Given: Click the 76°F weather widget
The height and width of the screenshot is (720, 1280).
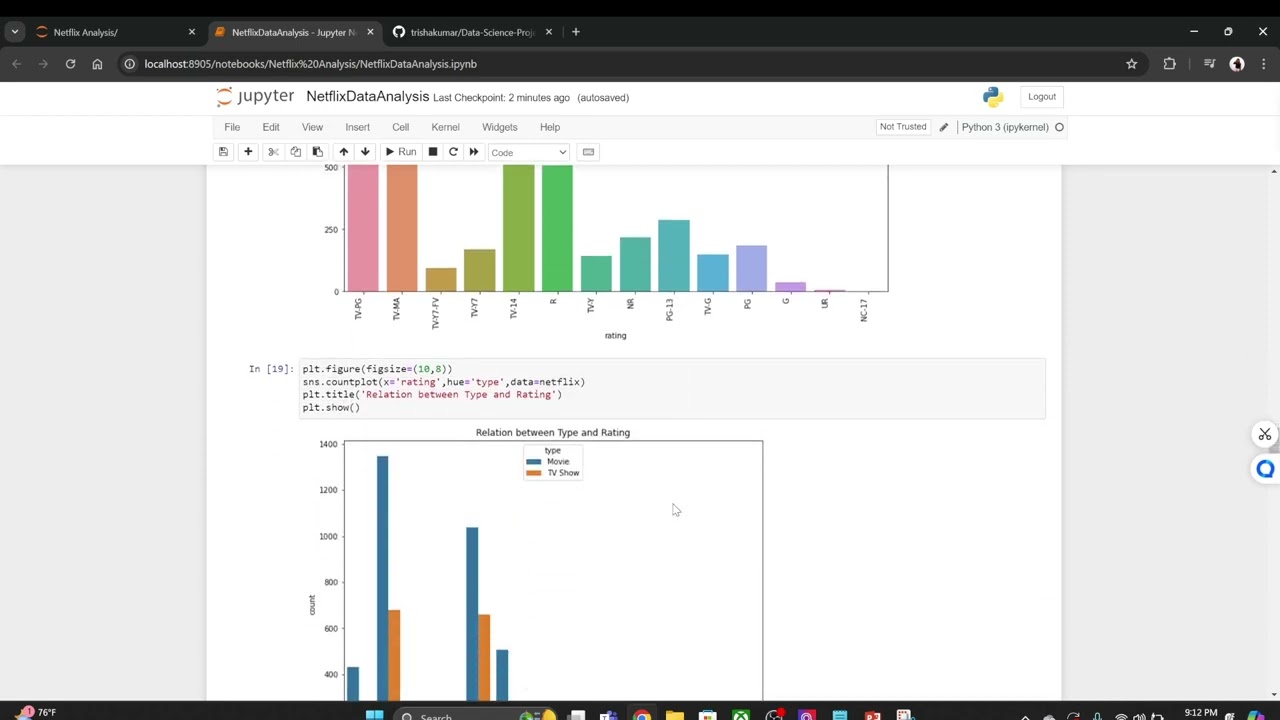Looking at the screenshot, I should tap(35, 713).
